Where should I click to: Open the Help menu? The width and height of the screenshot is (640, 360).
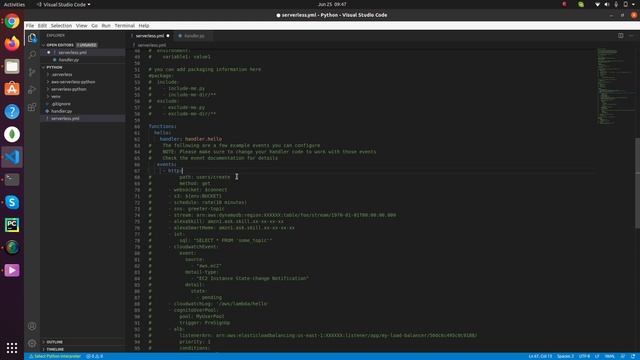pyautogui.click(x=144, y=25)
